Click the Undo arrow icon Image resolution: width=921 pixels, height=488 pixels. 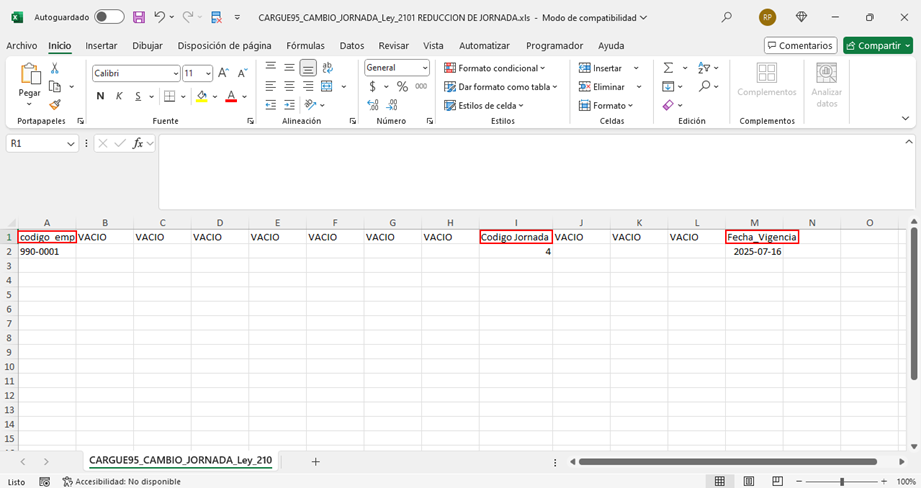pos(159,18)
